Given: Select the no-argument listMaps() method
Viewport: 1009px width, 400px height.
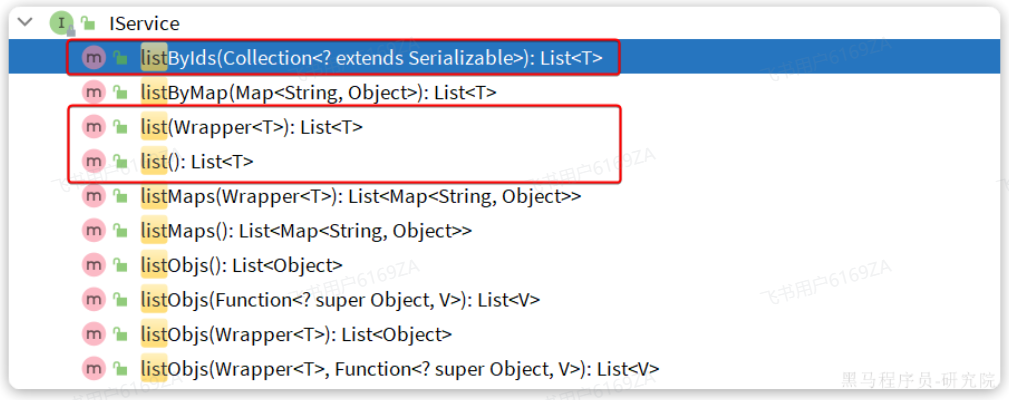Looking at the screenshot, I should (306, 231).
